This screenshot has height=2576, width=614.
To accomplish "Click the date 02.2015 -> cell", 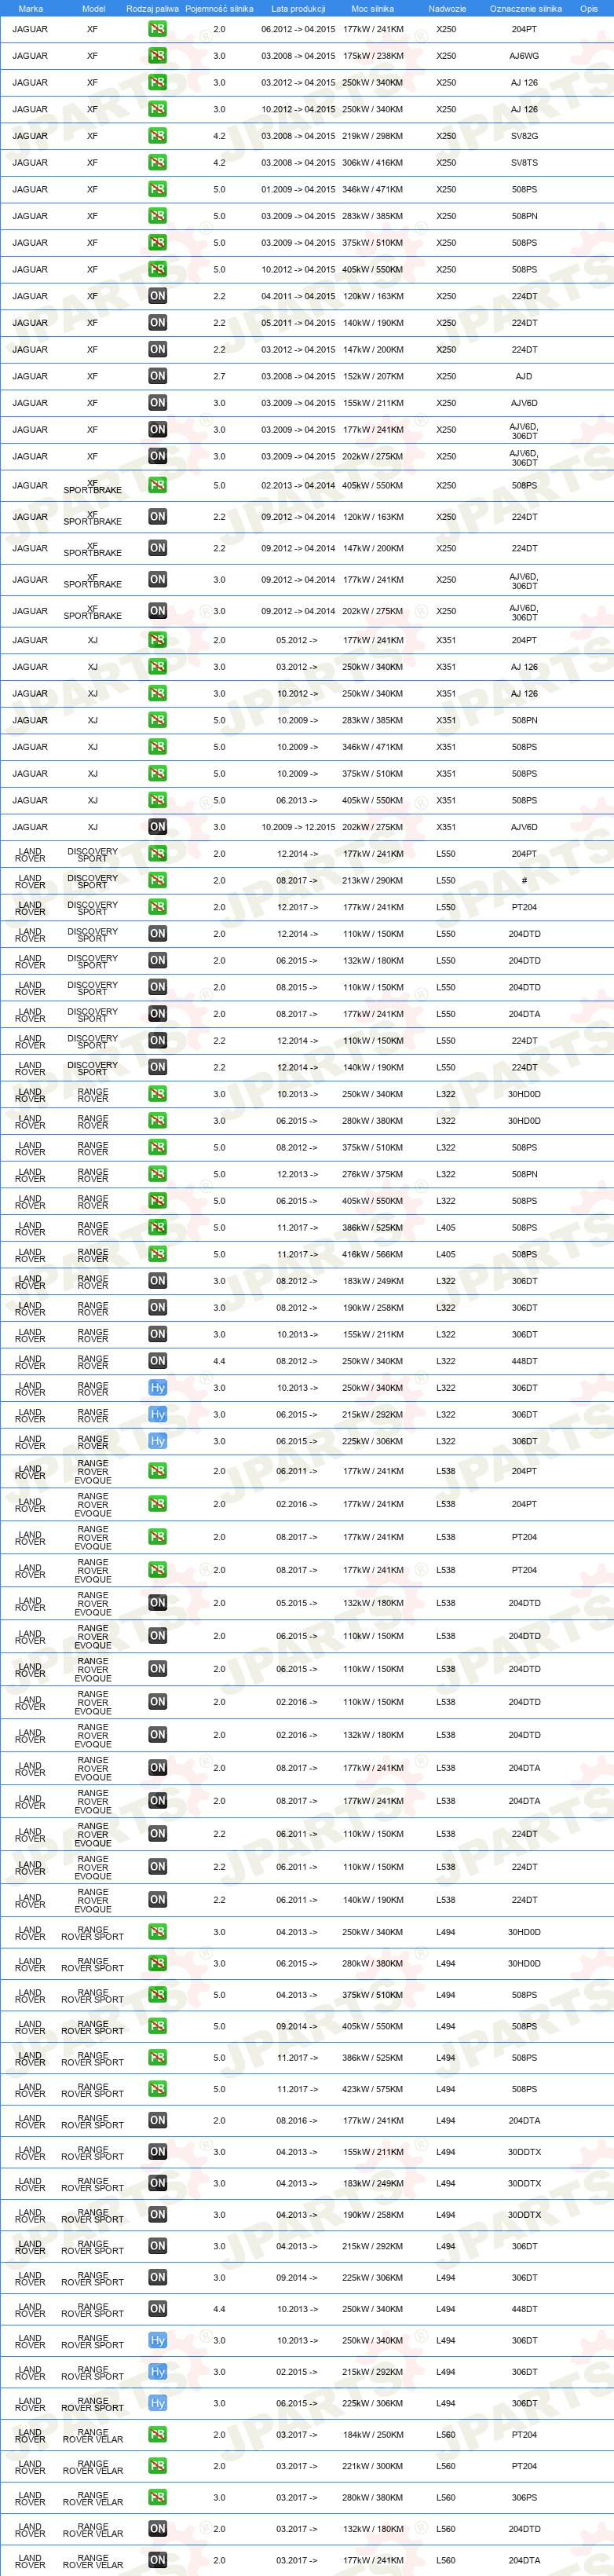I will 298,2372.
